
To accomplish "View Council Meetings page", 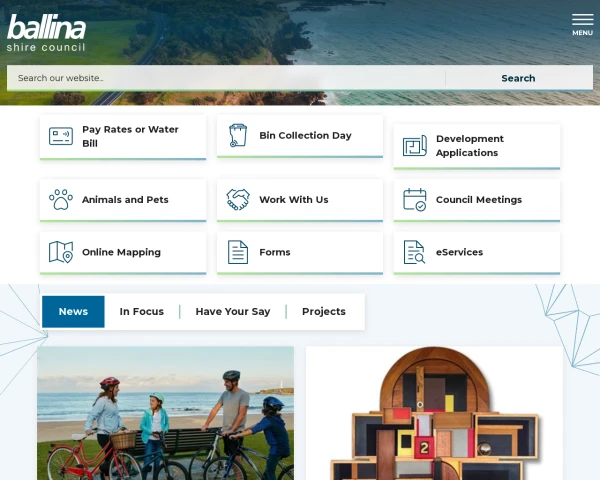I will click(477, 200).
